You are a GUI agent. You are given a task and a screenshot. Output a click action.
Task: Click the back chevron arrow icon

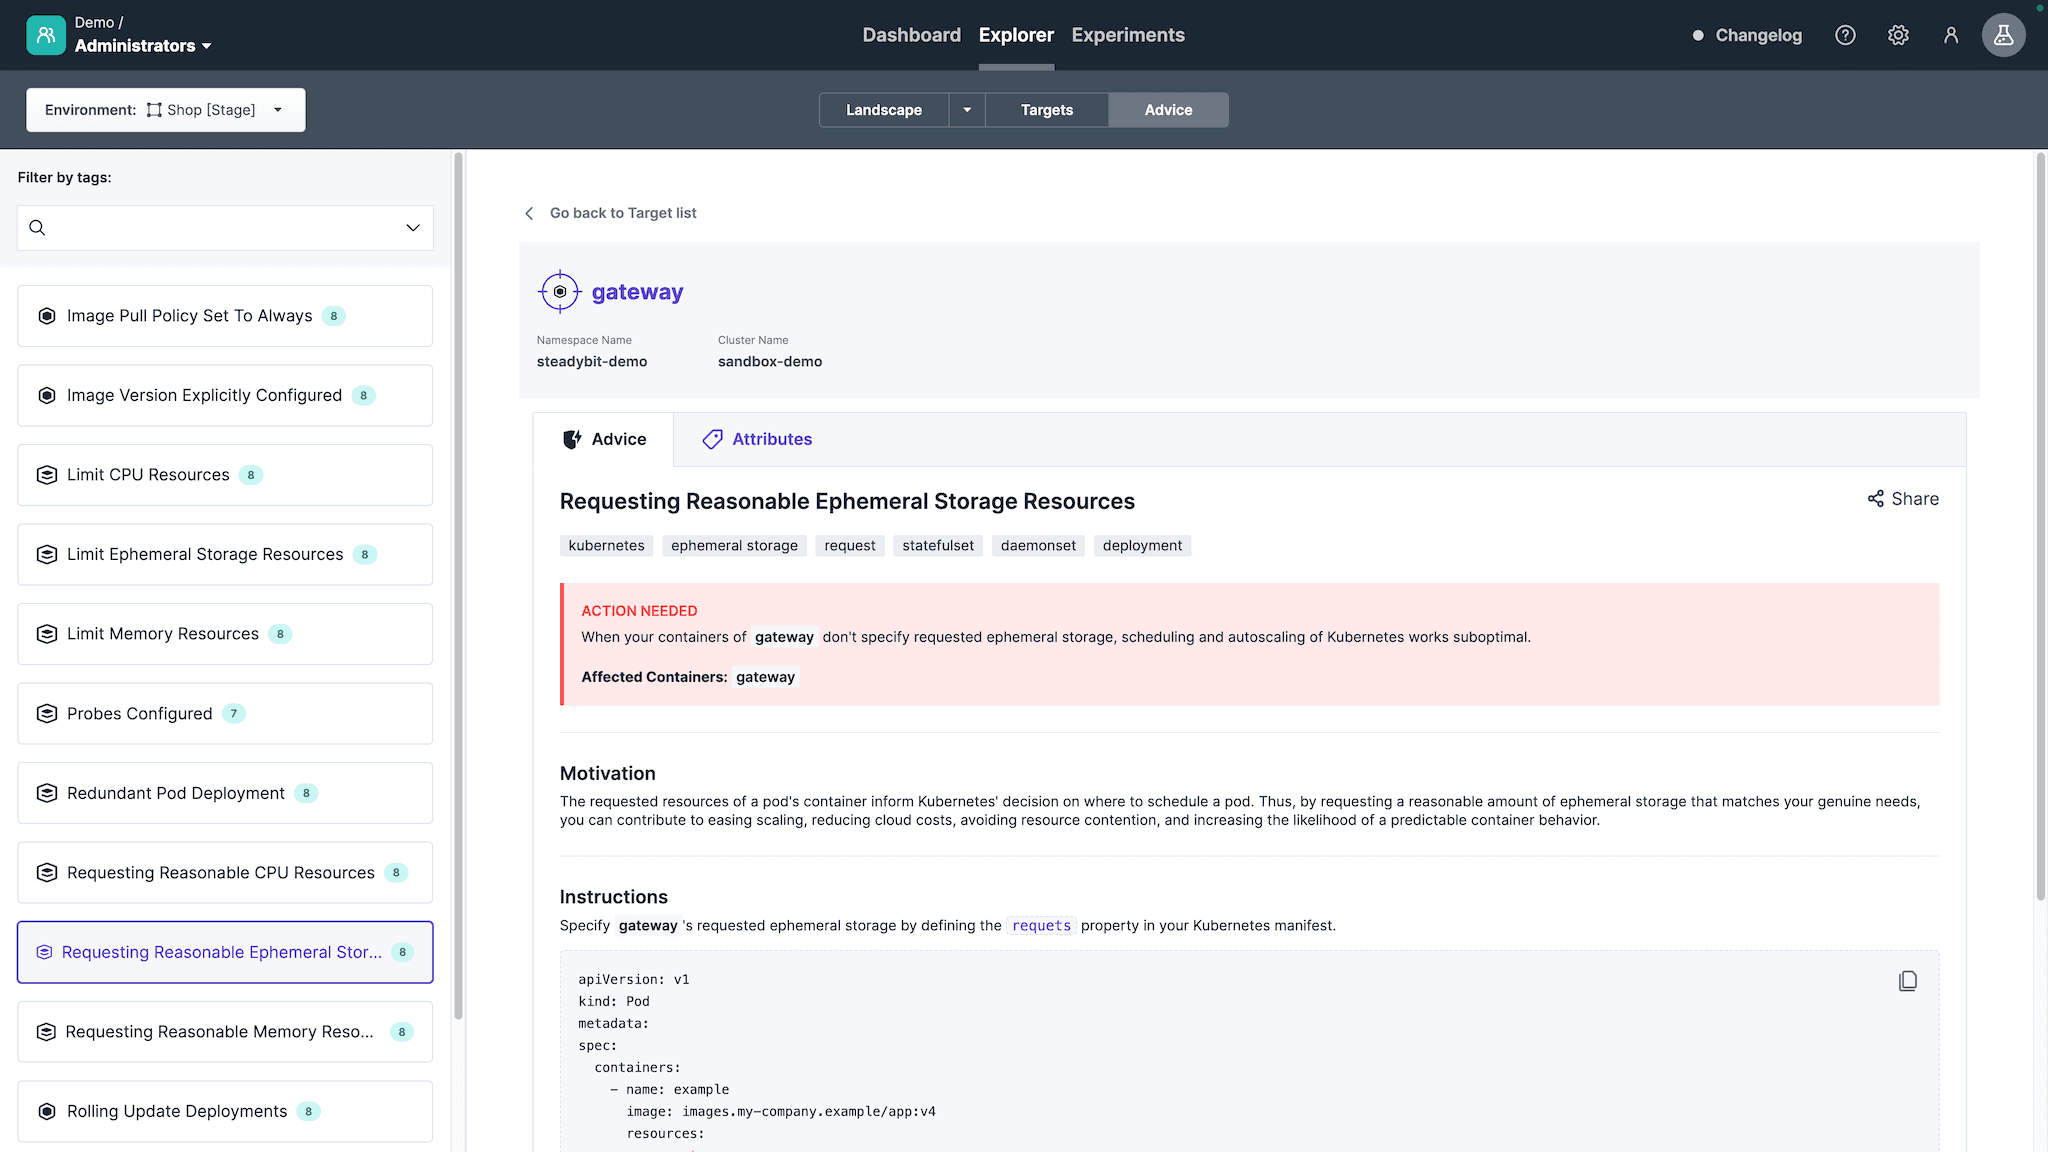coord(529,213)
